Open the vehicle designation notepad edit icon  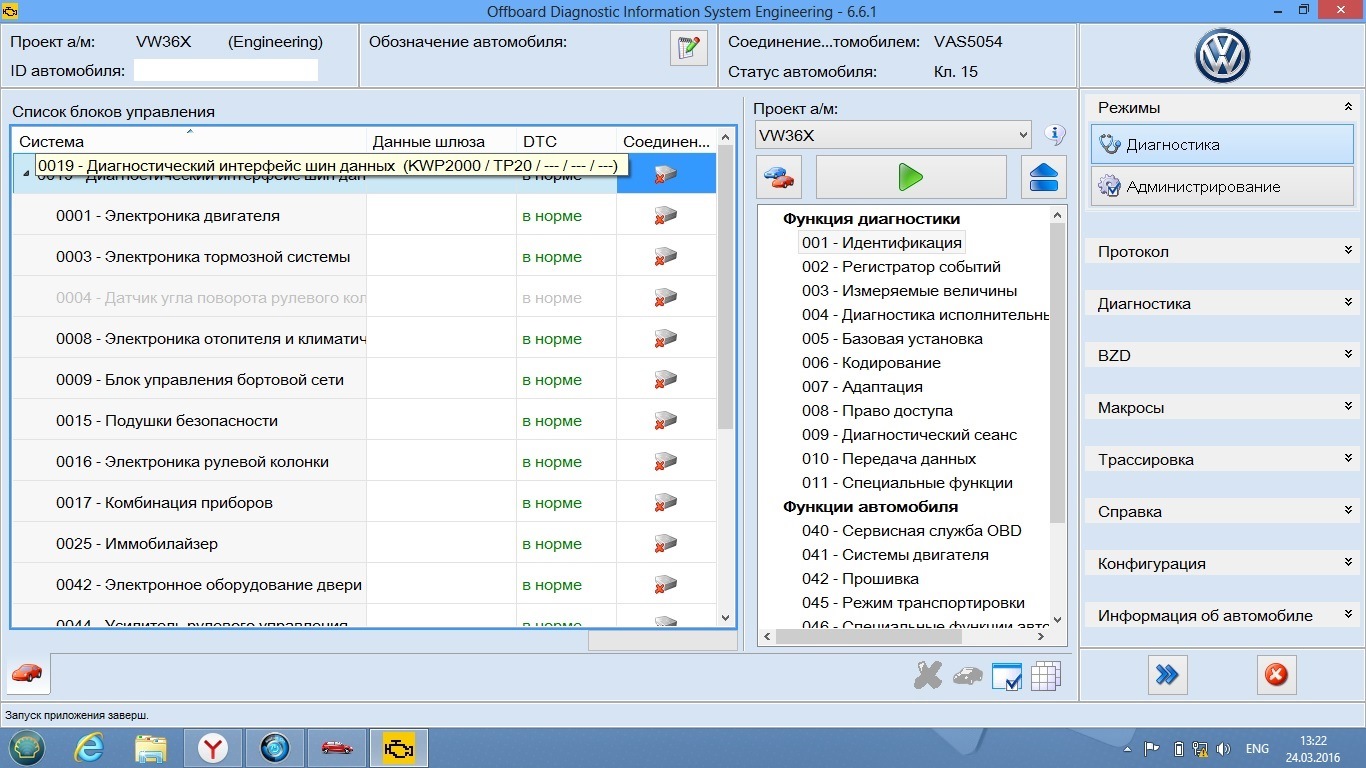click(x=688, y=48)
